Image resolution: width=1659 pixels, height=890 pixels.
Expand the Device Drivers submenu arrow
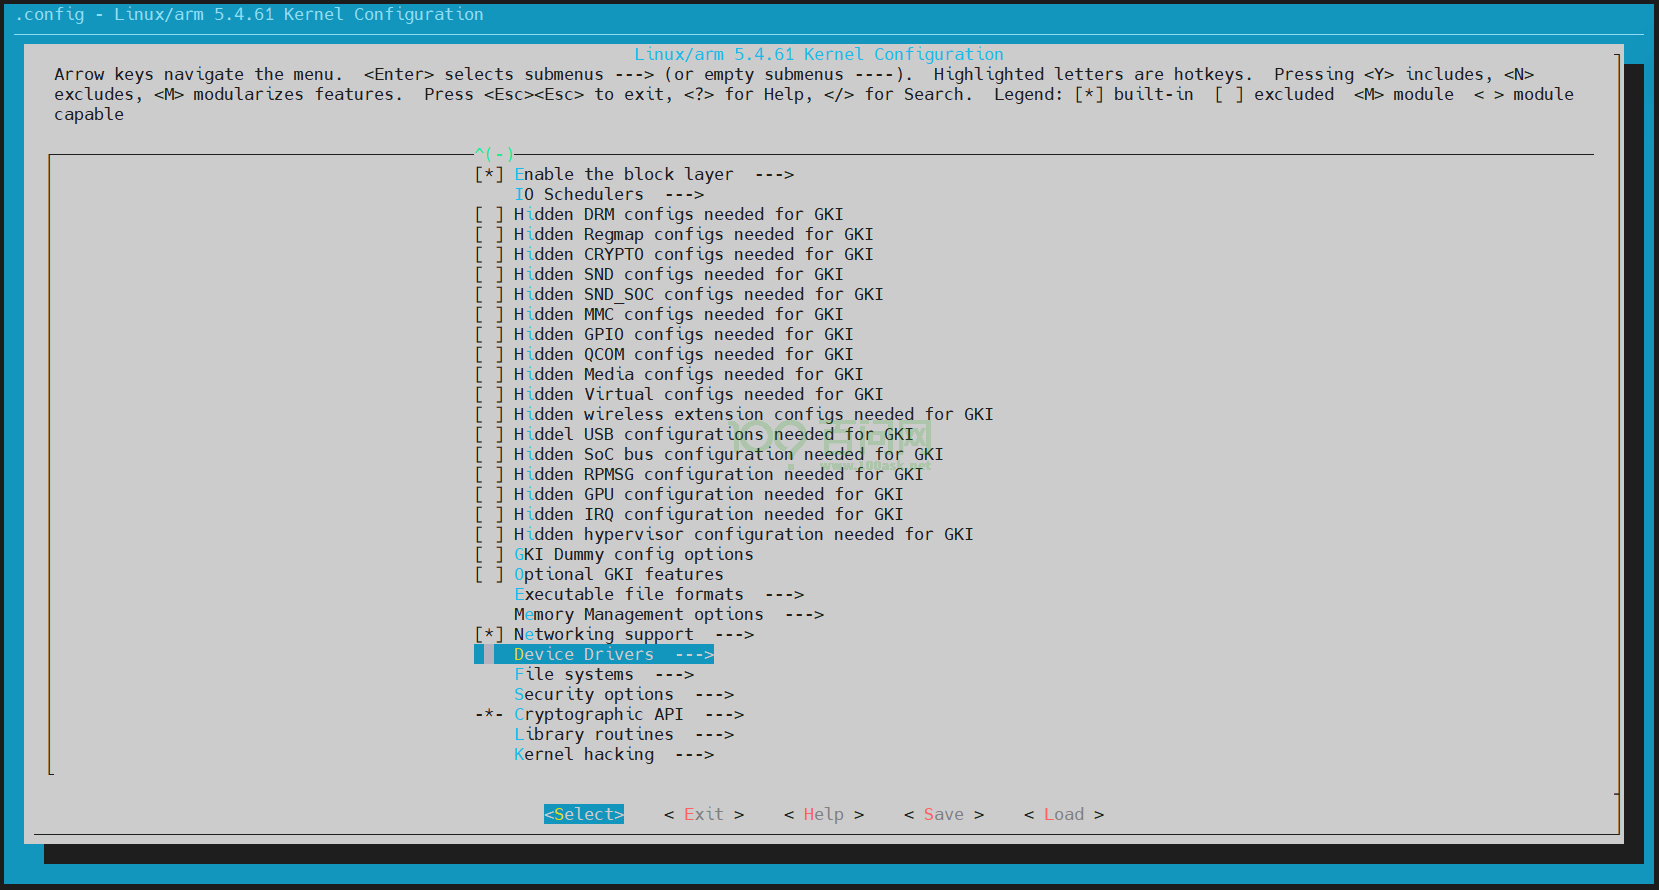pos(694,654)
